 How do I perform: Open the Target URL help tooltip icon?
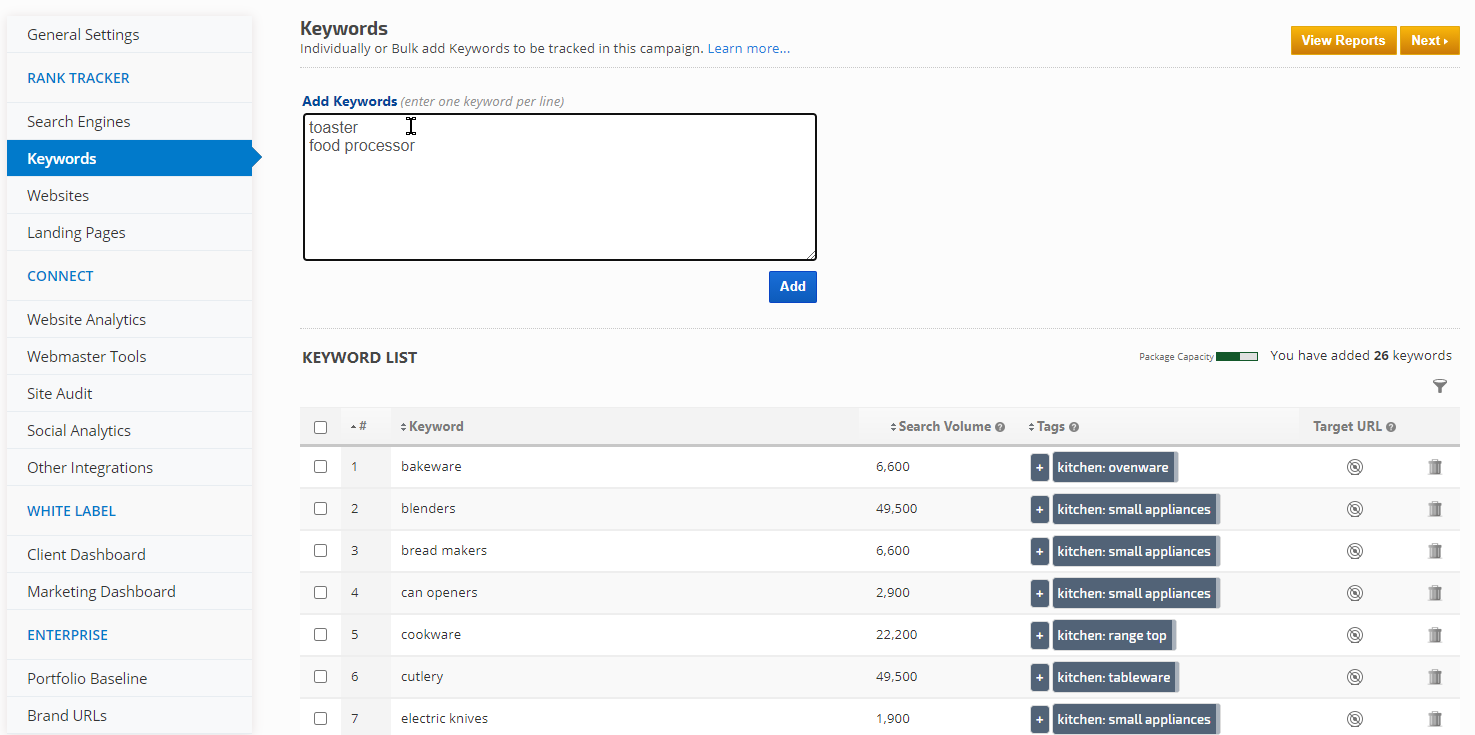pos(1391,427)
